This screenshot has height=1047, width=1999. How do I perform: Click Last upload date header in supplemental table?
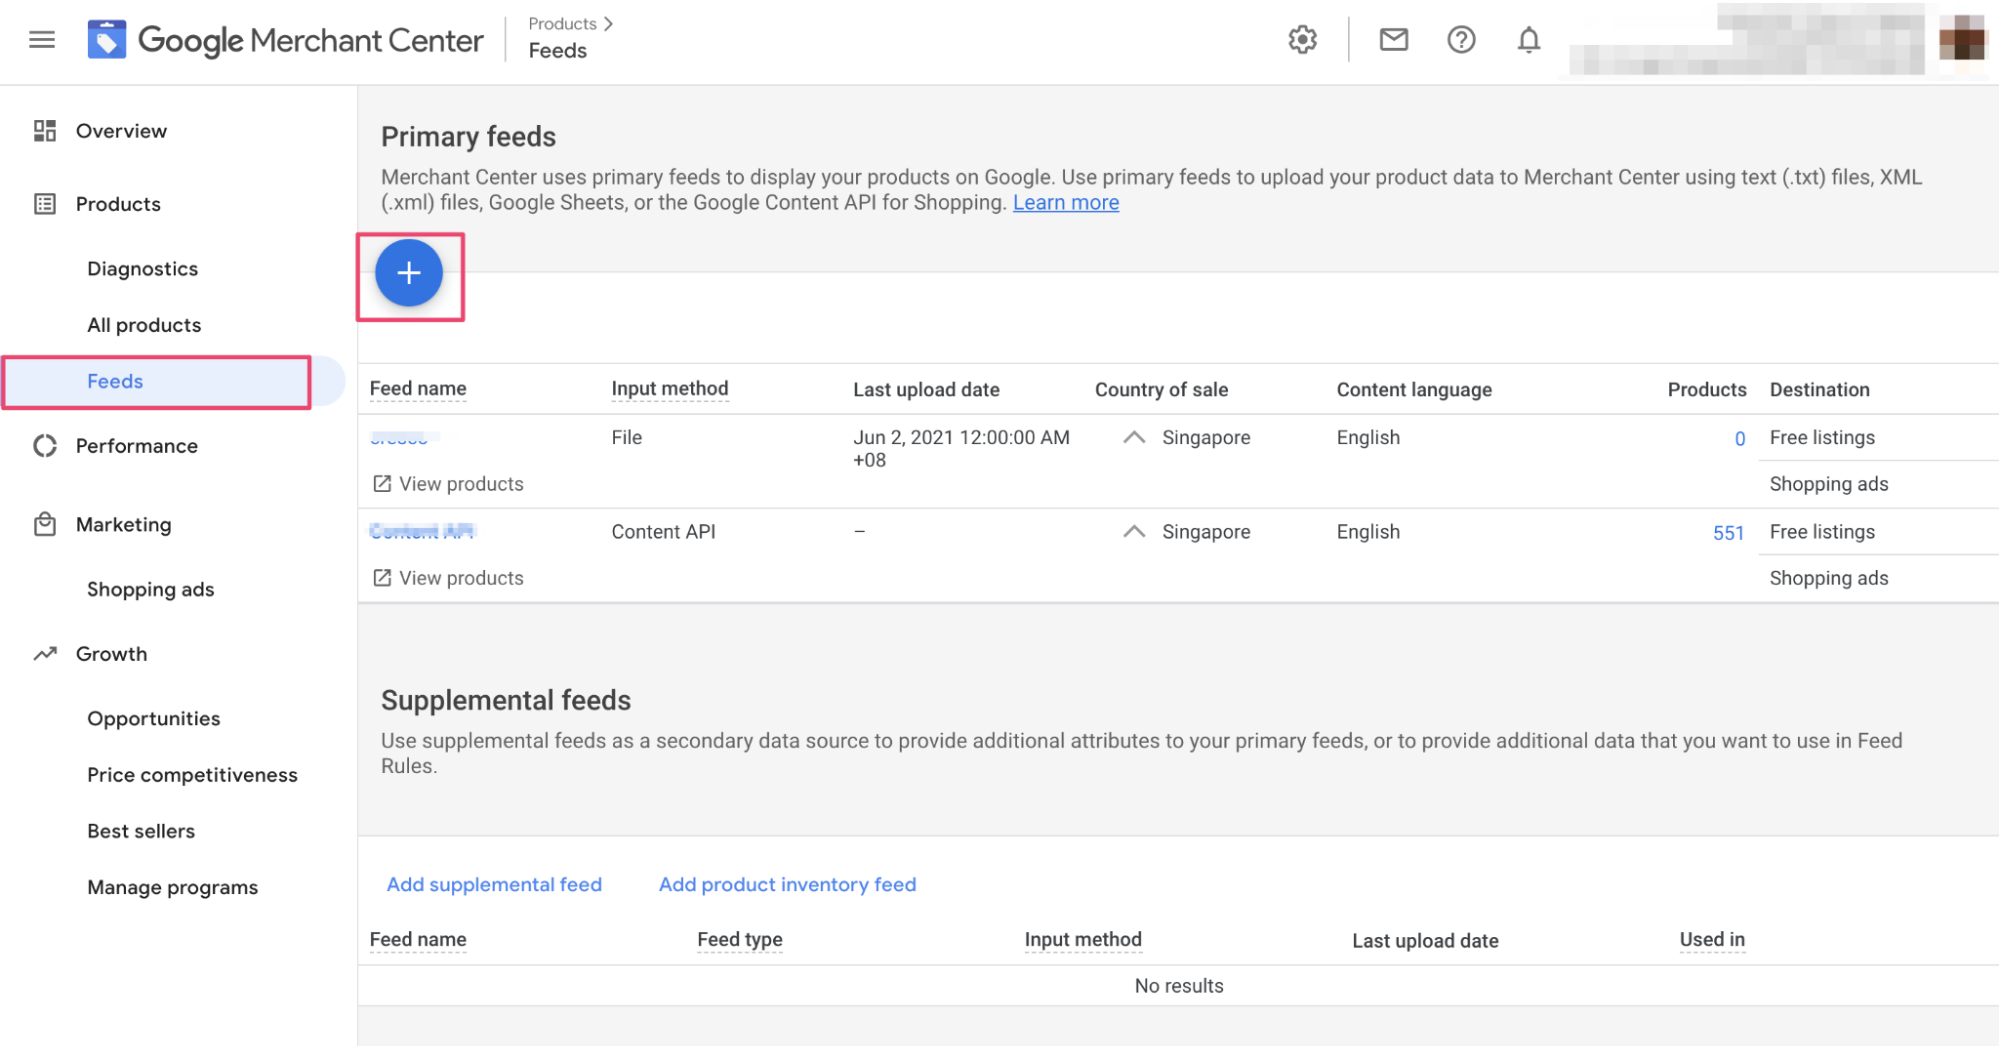pyautogui.click(x=1425, y=941)
